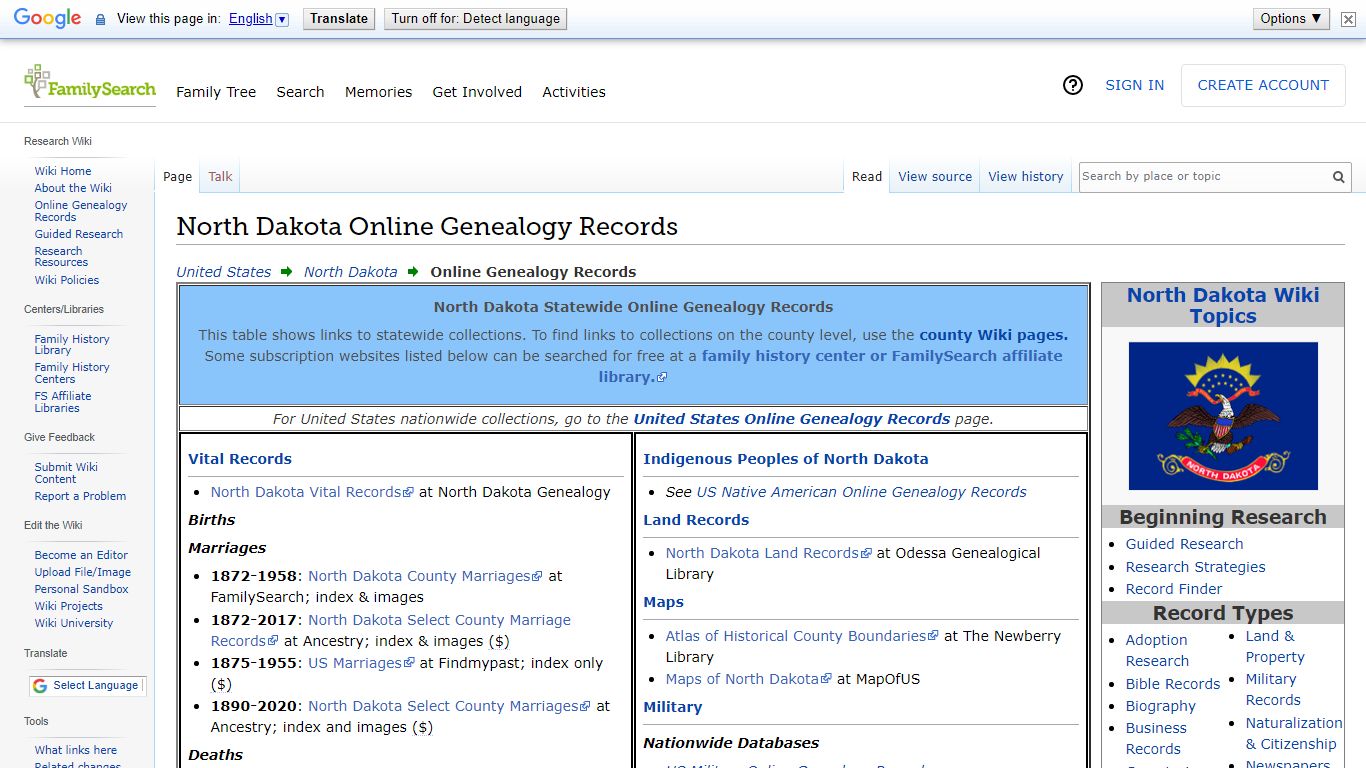The height and width of the screenshot is (768, 1366).
Task: Click Submit Wiki Content
Action: click(66, 473)
